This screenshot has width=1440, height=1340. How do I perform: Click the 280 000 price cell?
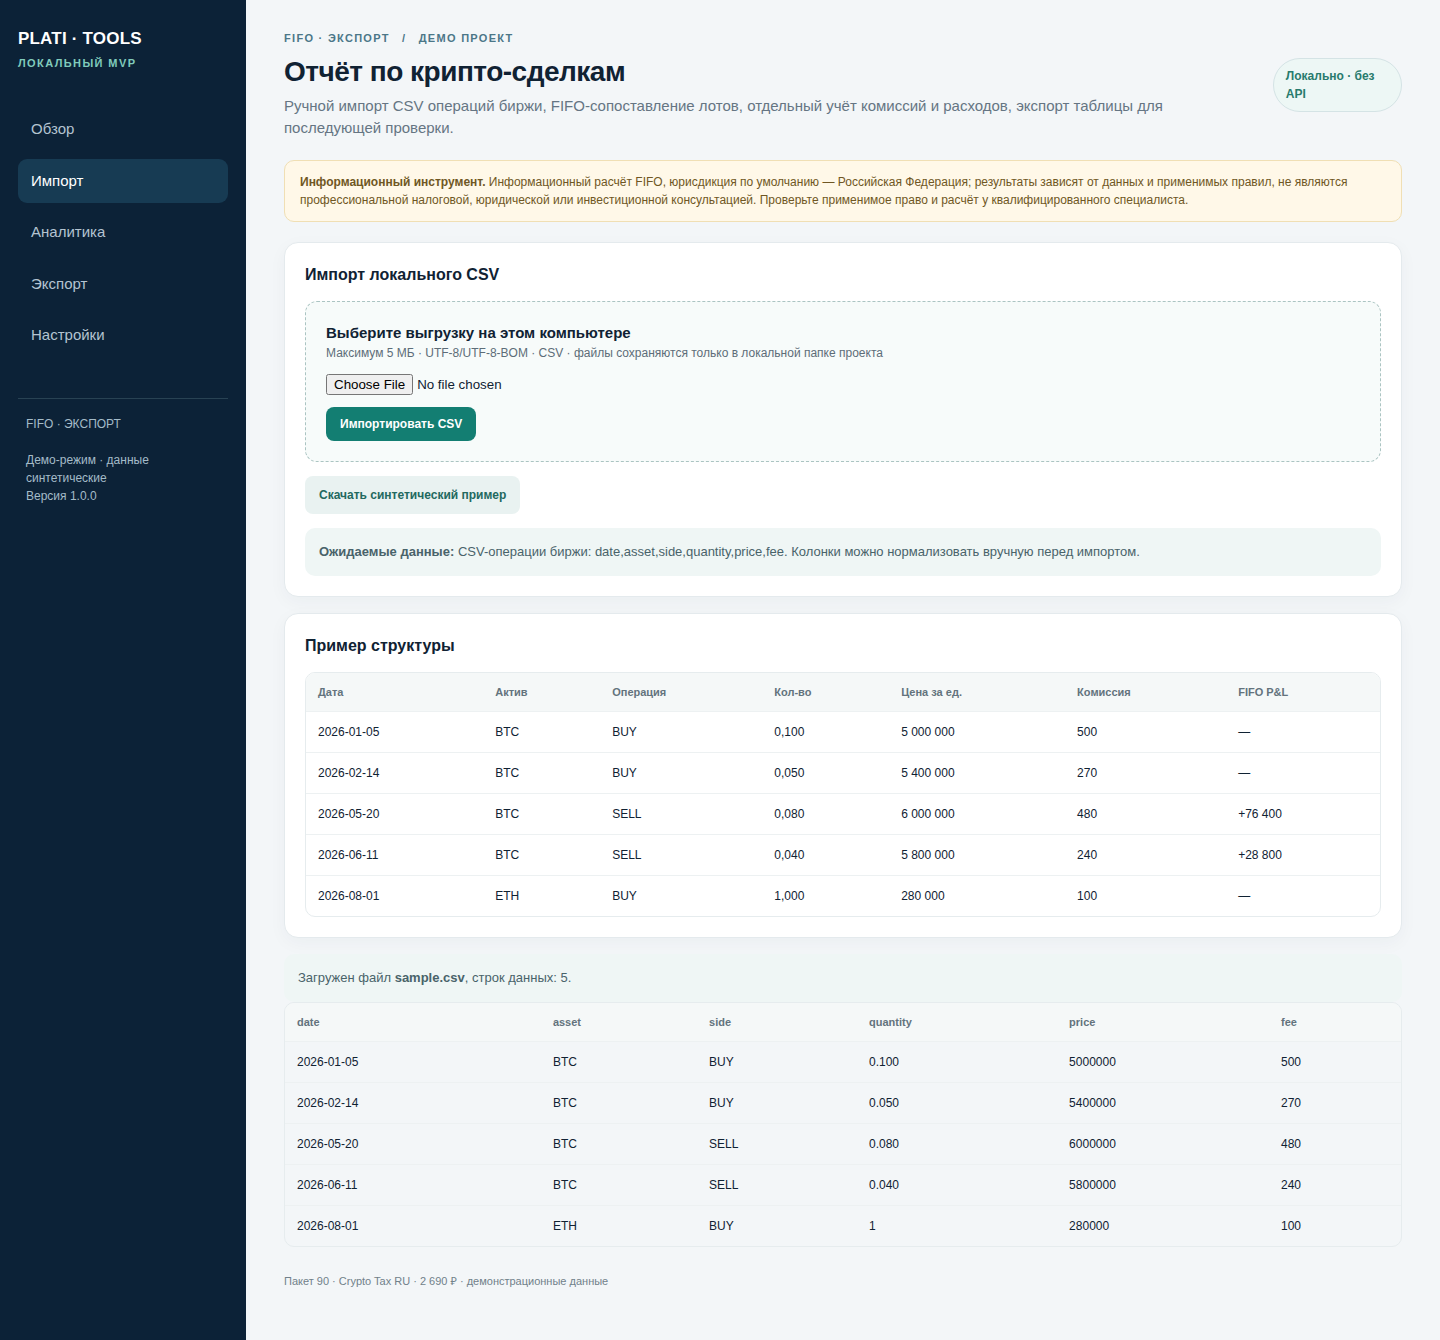[x=923, y=896]
